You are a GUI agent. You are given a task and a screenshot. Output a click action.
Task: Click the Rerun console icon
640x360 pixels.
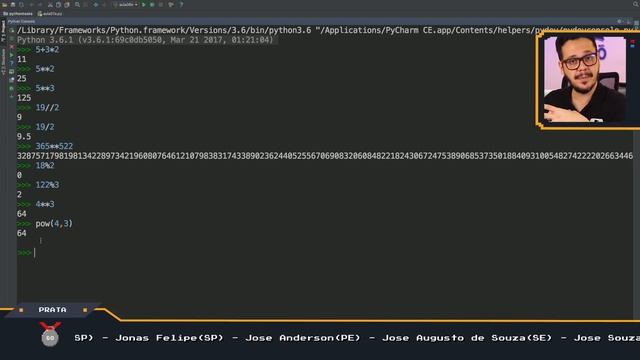(11, 30)
